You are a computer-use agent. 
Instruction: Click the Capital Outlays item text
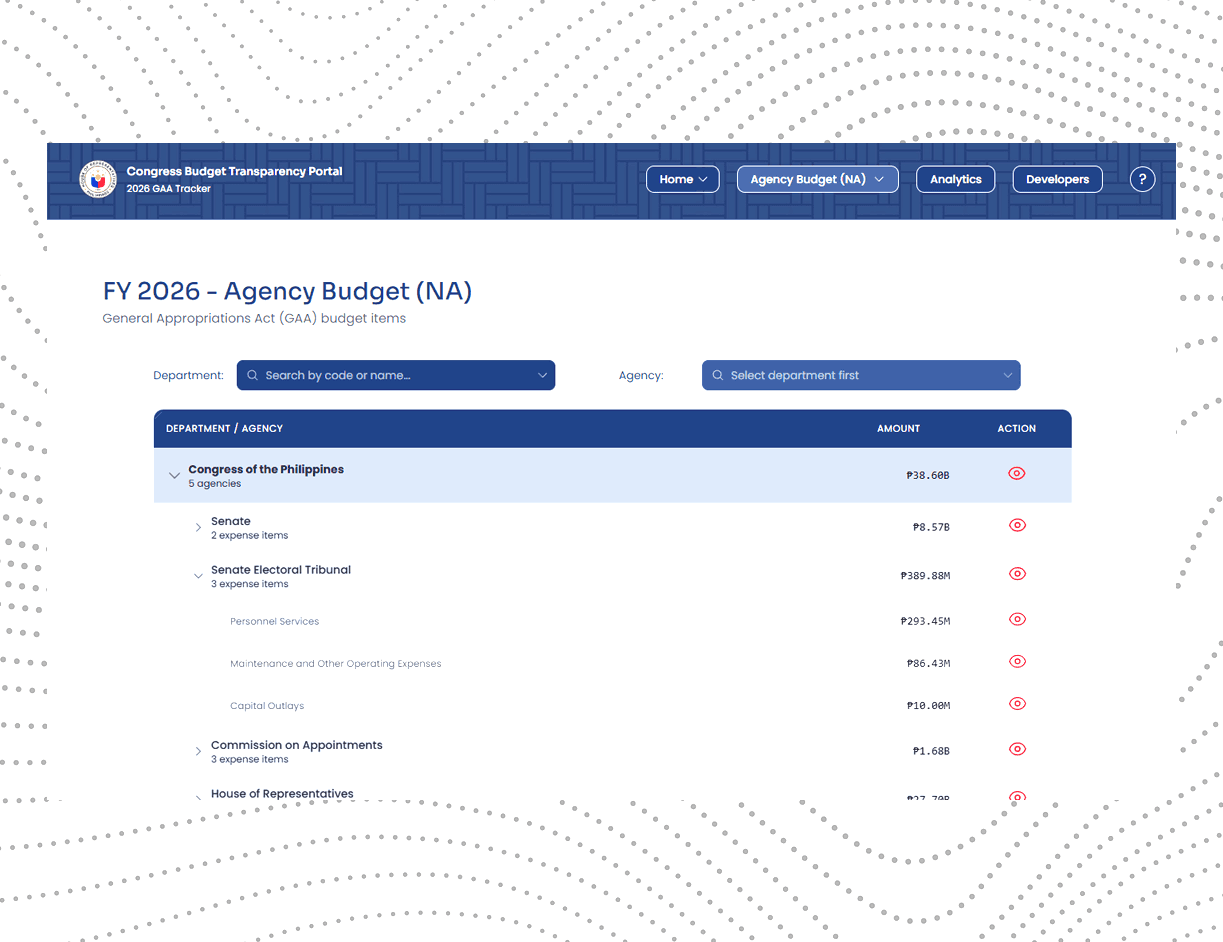coord(267,705)
